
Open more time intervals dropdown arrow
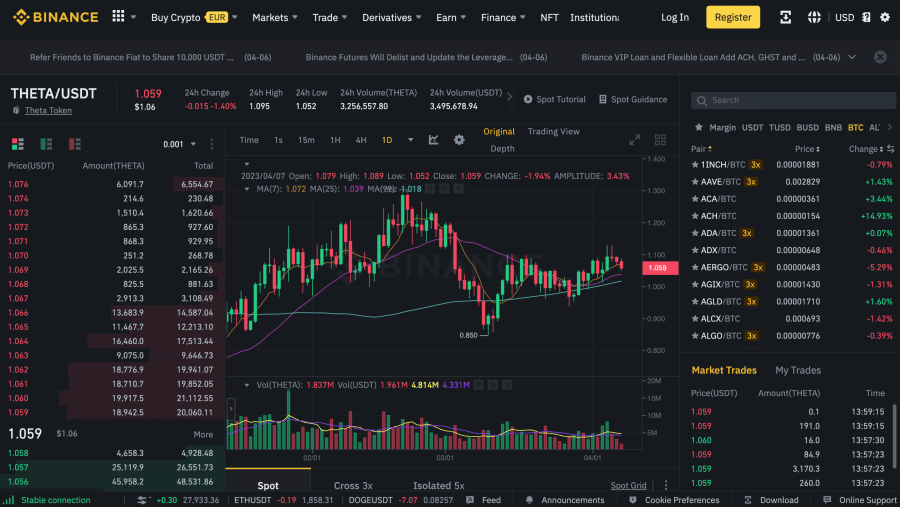(x=410, y=140)
